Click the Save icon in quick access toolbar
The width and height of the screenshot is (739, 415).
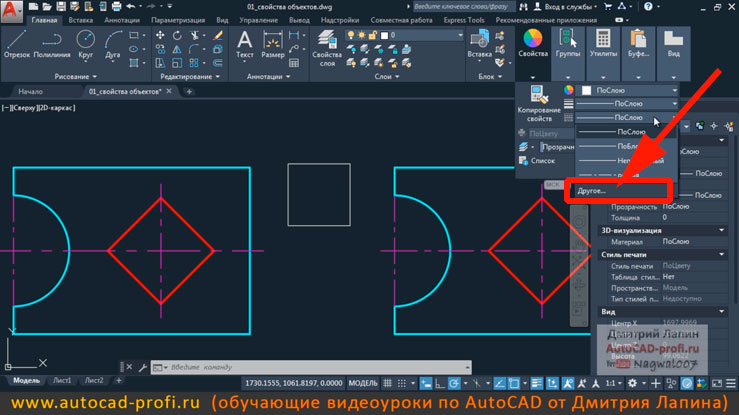click(x=61, y=7)
